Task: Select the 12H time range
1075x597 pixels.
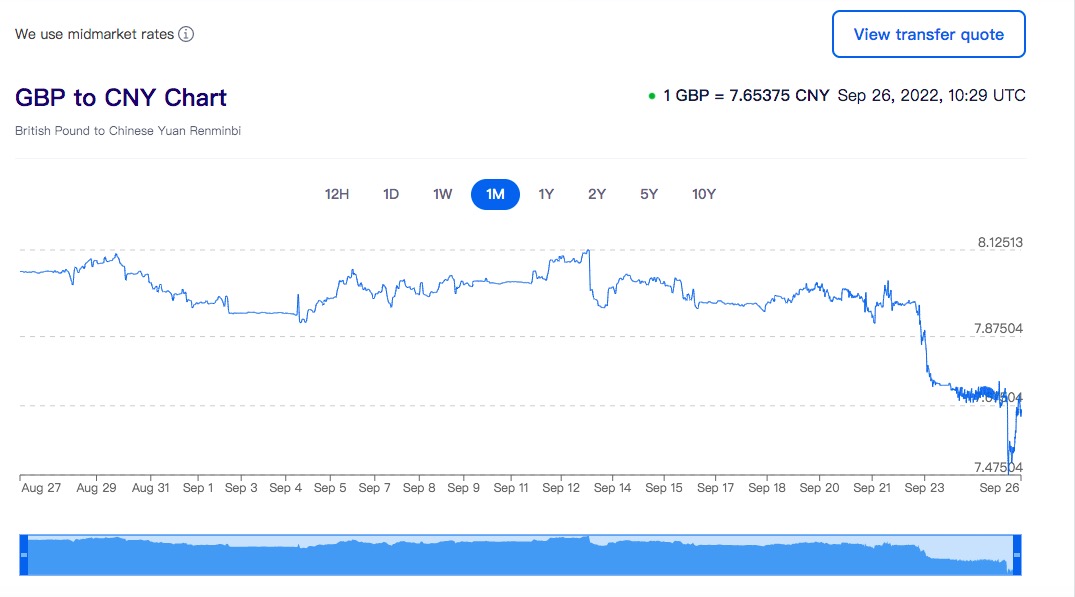Action: [x=337, y=194]
